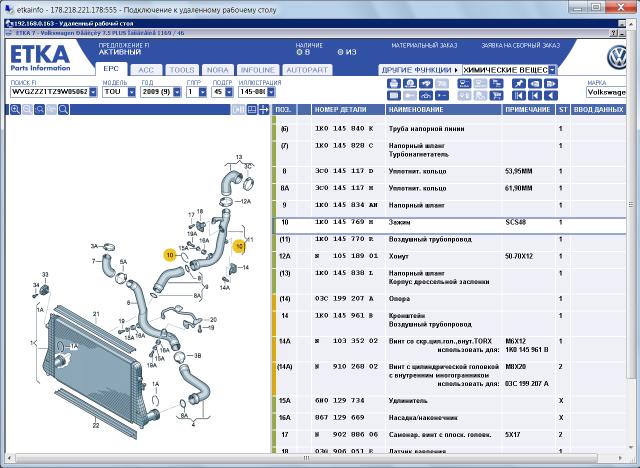Click the printer icon in the toolbar
Screen dimensions: 640x468
pyautogui.click(x=393, y=84)
